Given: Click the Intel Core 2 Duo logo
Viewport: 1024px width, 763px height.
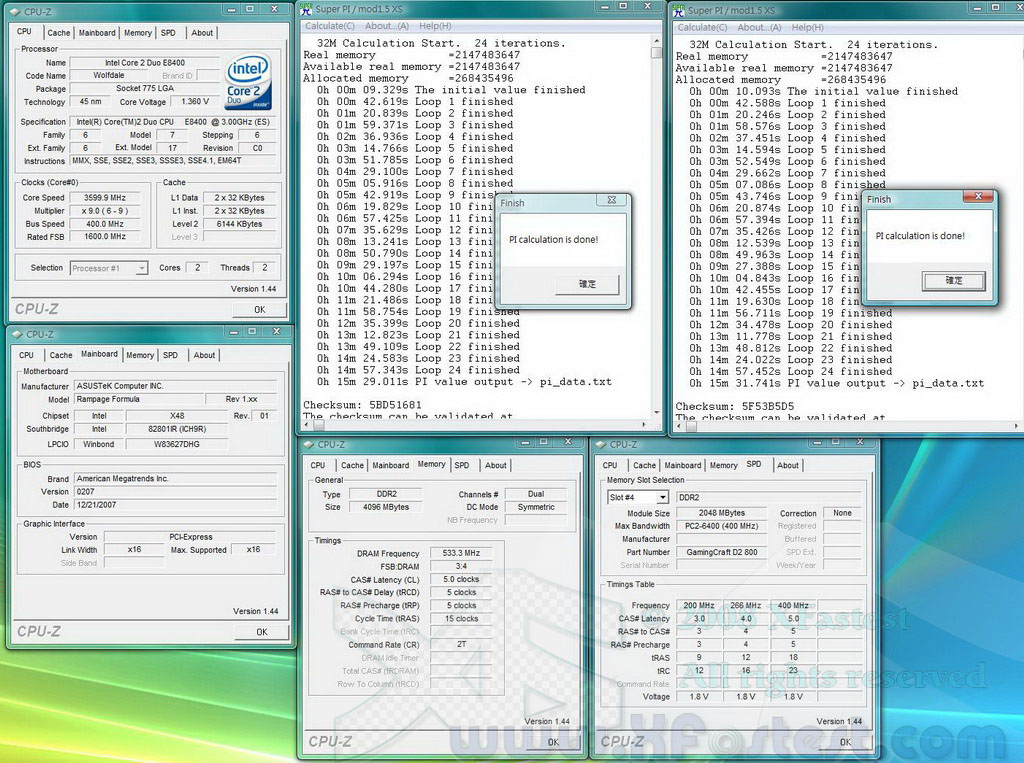Looking at the screenshot, I should [248, 83].
